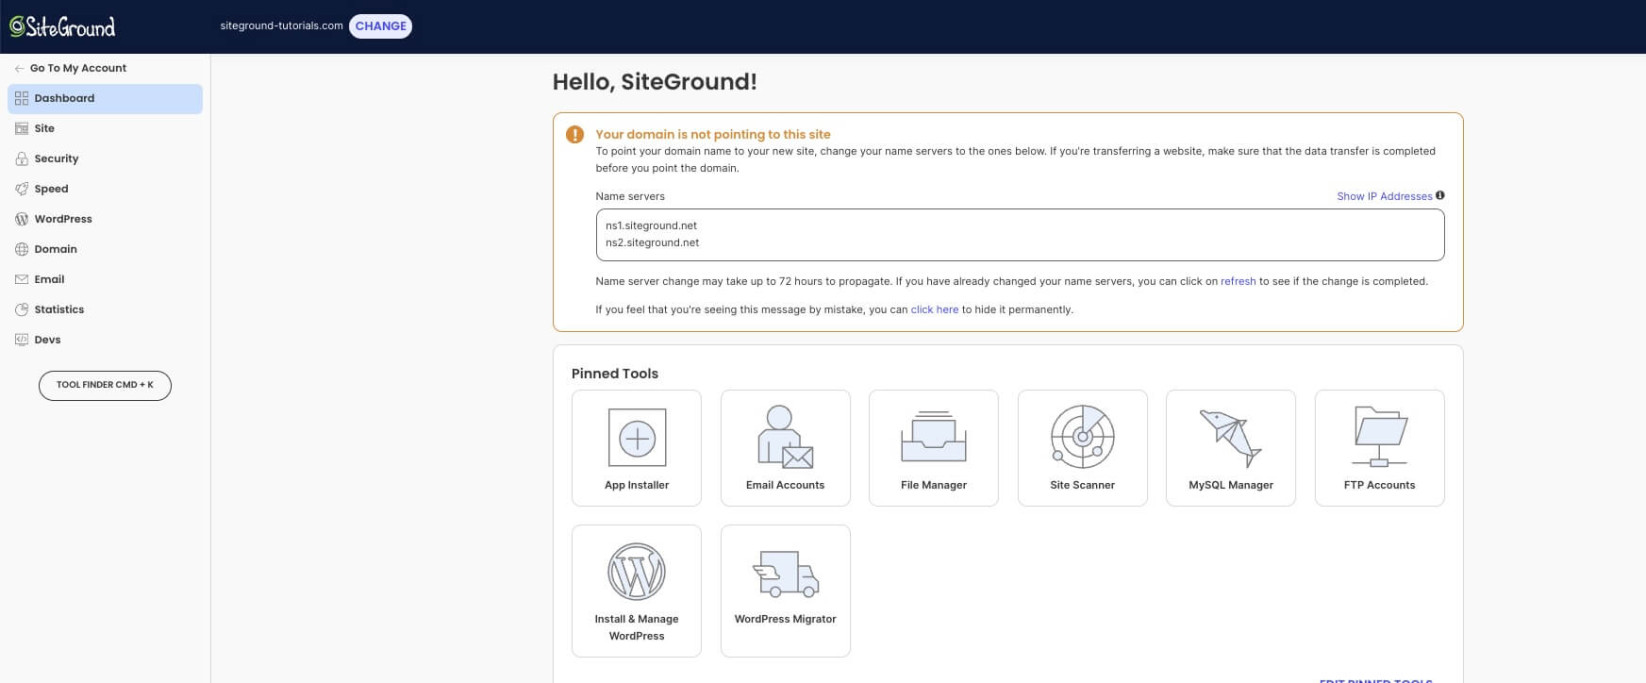Image resolution: width=1646 pixels, height=683 pixels.
Task: Click the FTP Accounts label
Action: [x=1380, y=485]
